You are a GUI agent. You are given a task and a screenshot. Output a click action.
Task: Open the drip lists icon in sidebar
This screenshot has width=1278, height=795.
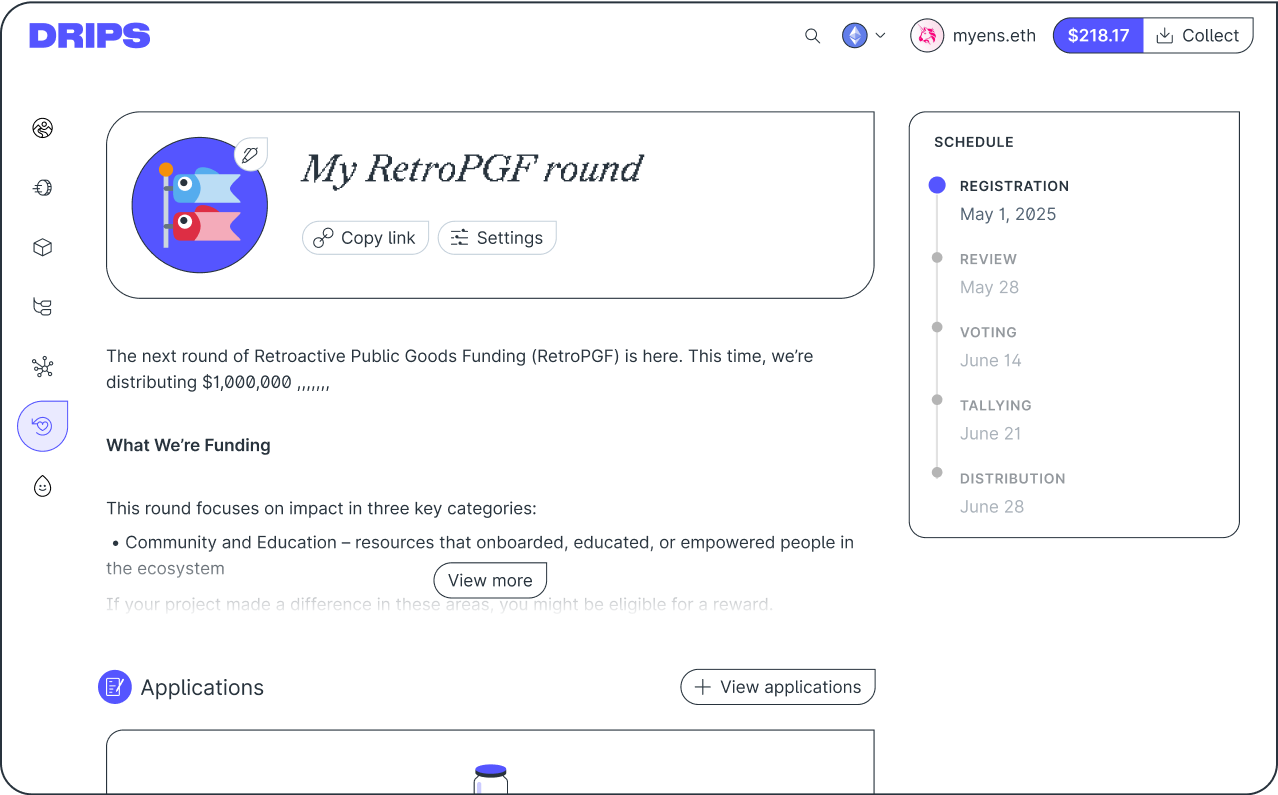click(x=42, y=307)
